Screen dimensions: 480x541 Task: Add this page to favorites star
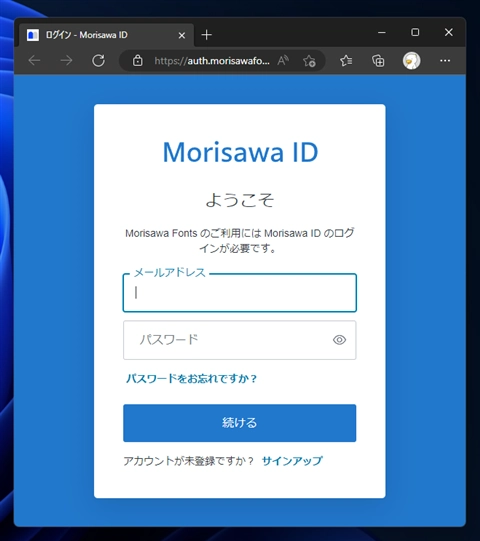click(x=309, y=61)
